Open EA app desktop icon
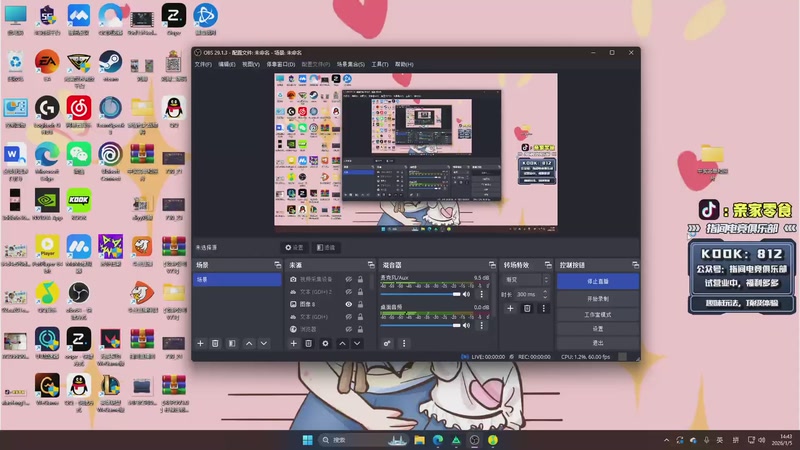This screenshot has height=450, width=800. (x=47, y=66)
